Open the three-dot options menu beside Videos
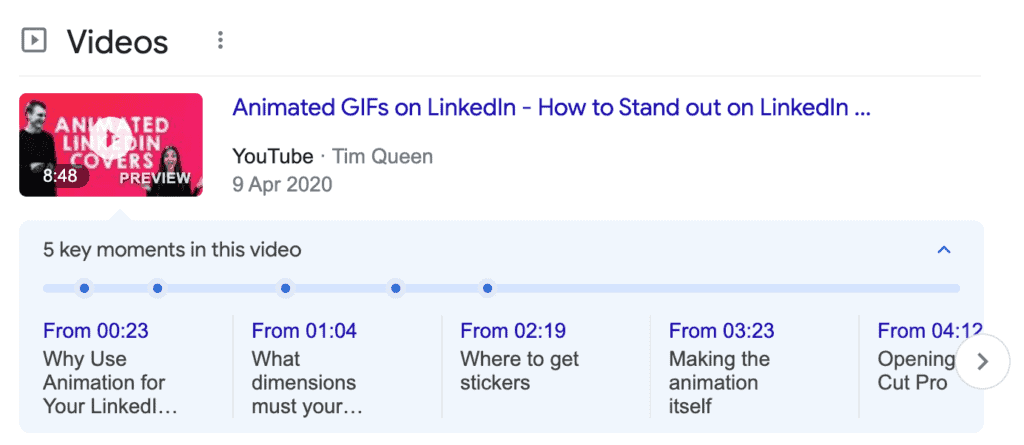This screenshot has width=1024, height=445. pyautogui.click(x=220, y=41)
